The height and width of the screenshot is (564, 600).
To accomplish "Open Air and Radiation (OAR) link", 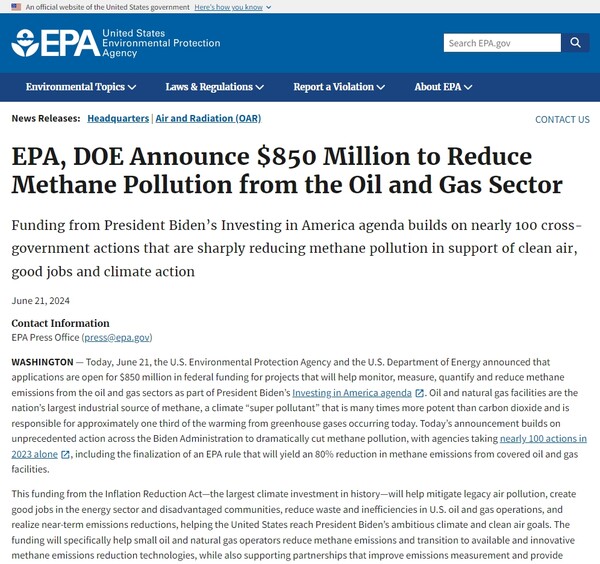I will click(205, 119).
